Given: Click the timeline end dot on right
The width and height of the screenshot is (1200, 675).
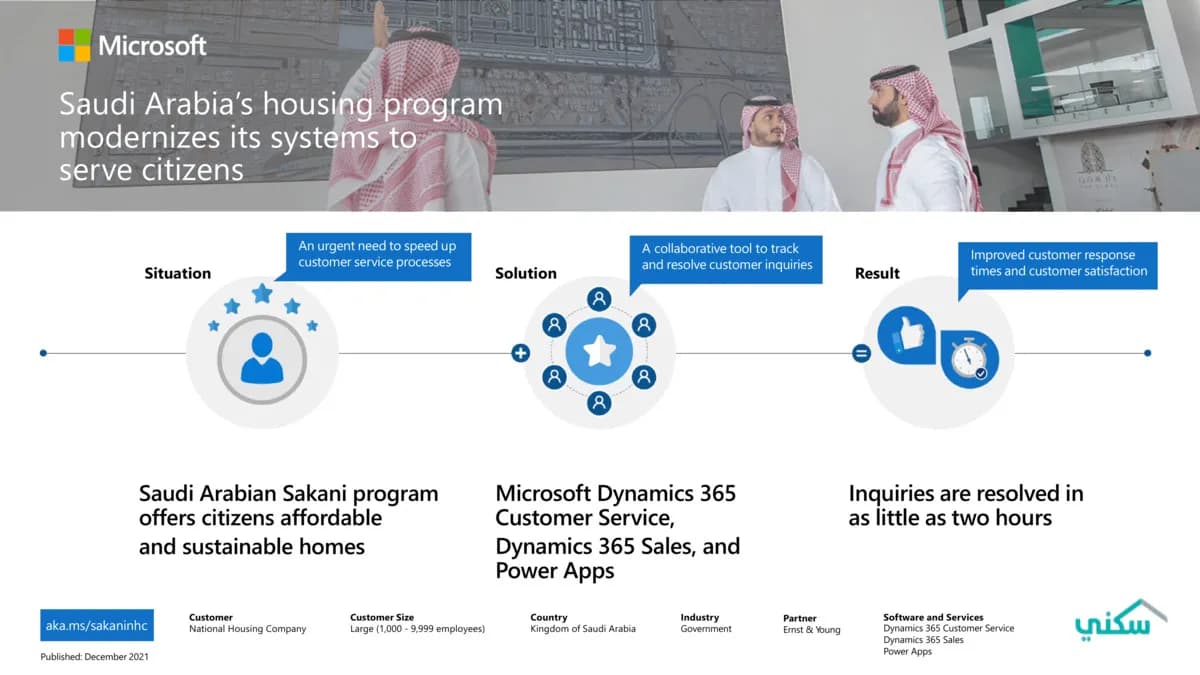Looking at the screenshot, I should [x=1147, y=353].
